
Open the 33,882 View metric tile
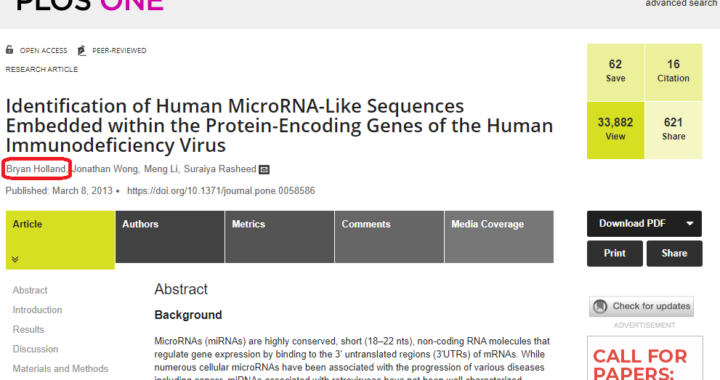tap(615, 130)
